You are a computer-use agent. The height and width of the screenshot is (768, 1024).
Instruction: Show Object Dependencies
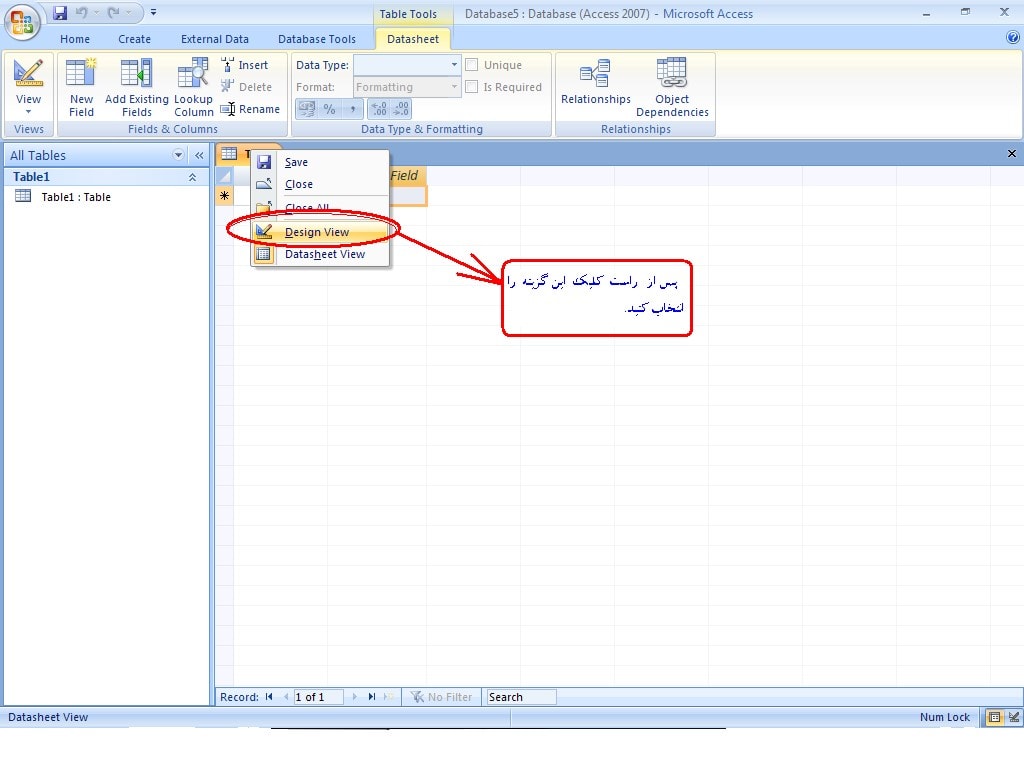[x=672, y=88]
